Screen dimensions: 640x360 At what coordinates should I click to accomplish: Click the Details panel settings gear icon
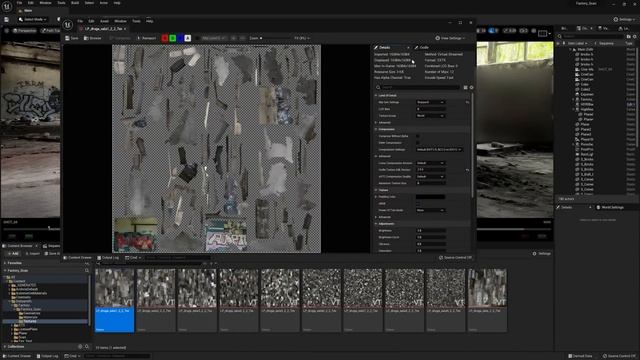pyautogui.click(x=471, y=87)
